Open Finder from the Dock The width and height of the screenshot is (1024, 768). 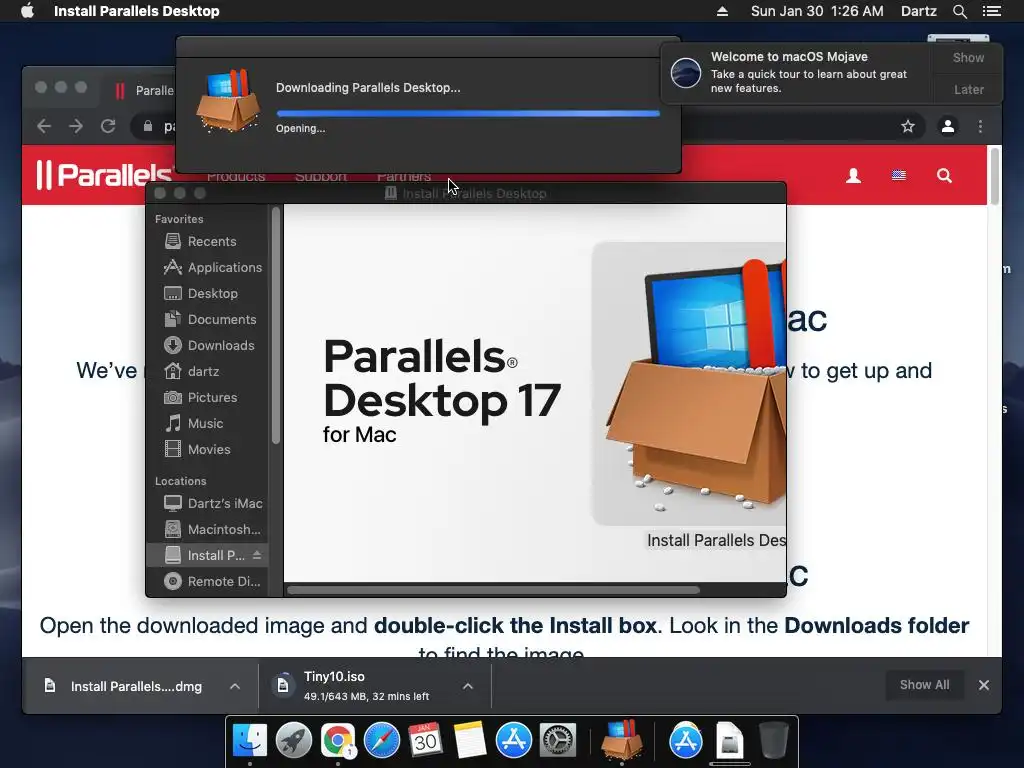[x=250, y=740]
